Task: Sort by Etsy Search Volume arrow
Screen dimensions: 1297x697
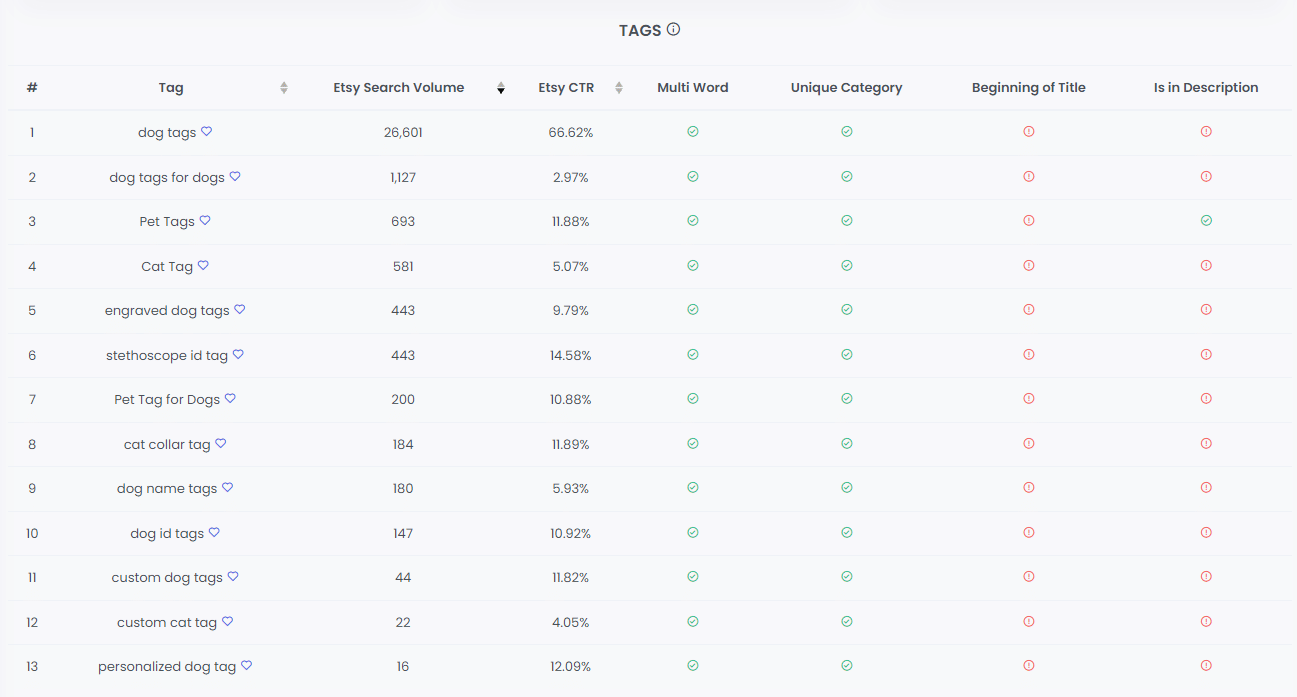Action: (501, 88)
